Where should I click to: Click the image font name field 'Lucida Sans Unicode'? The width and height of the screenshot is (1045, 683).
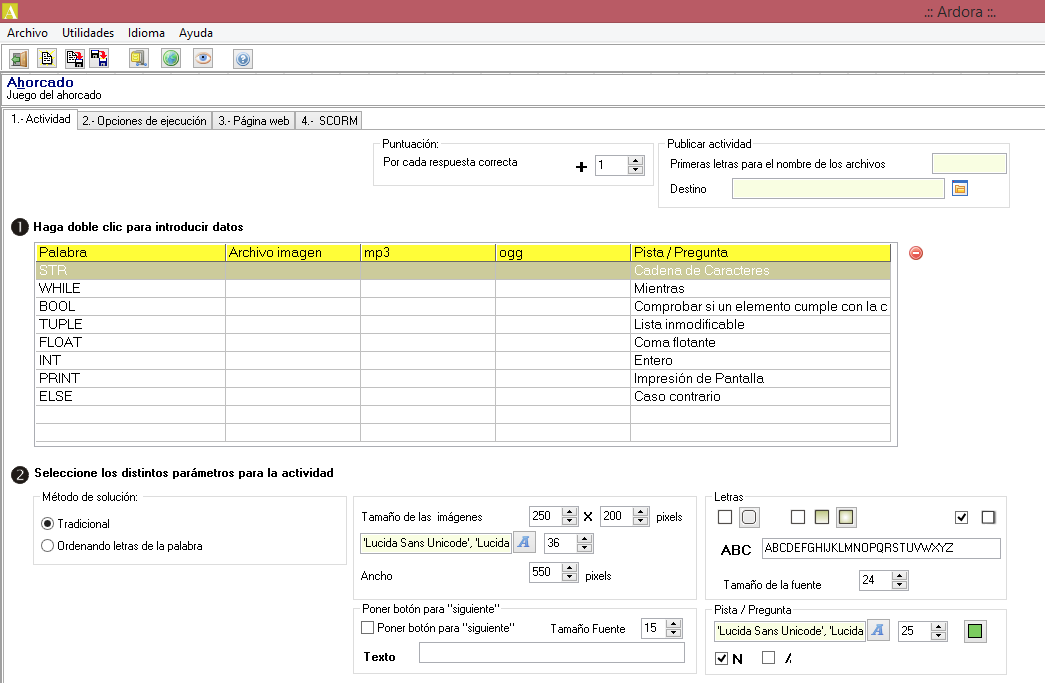click(436, 543)
